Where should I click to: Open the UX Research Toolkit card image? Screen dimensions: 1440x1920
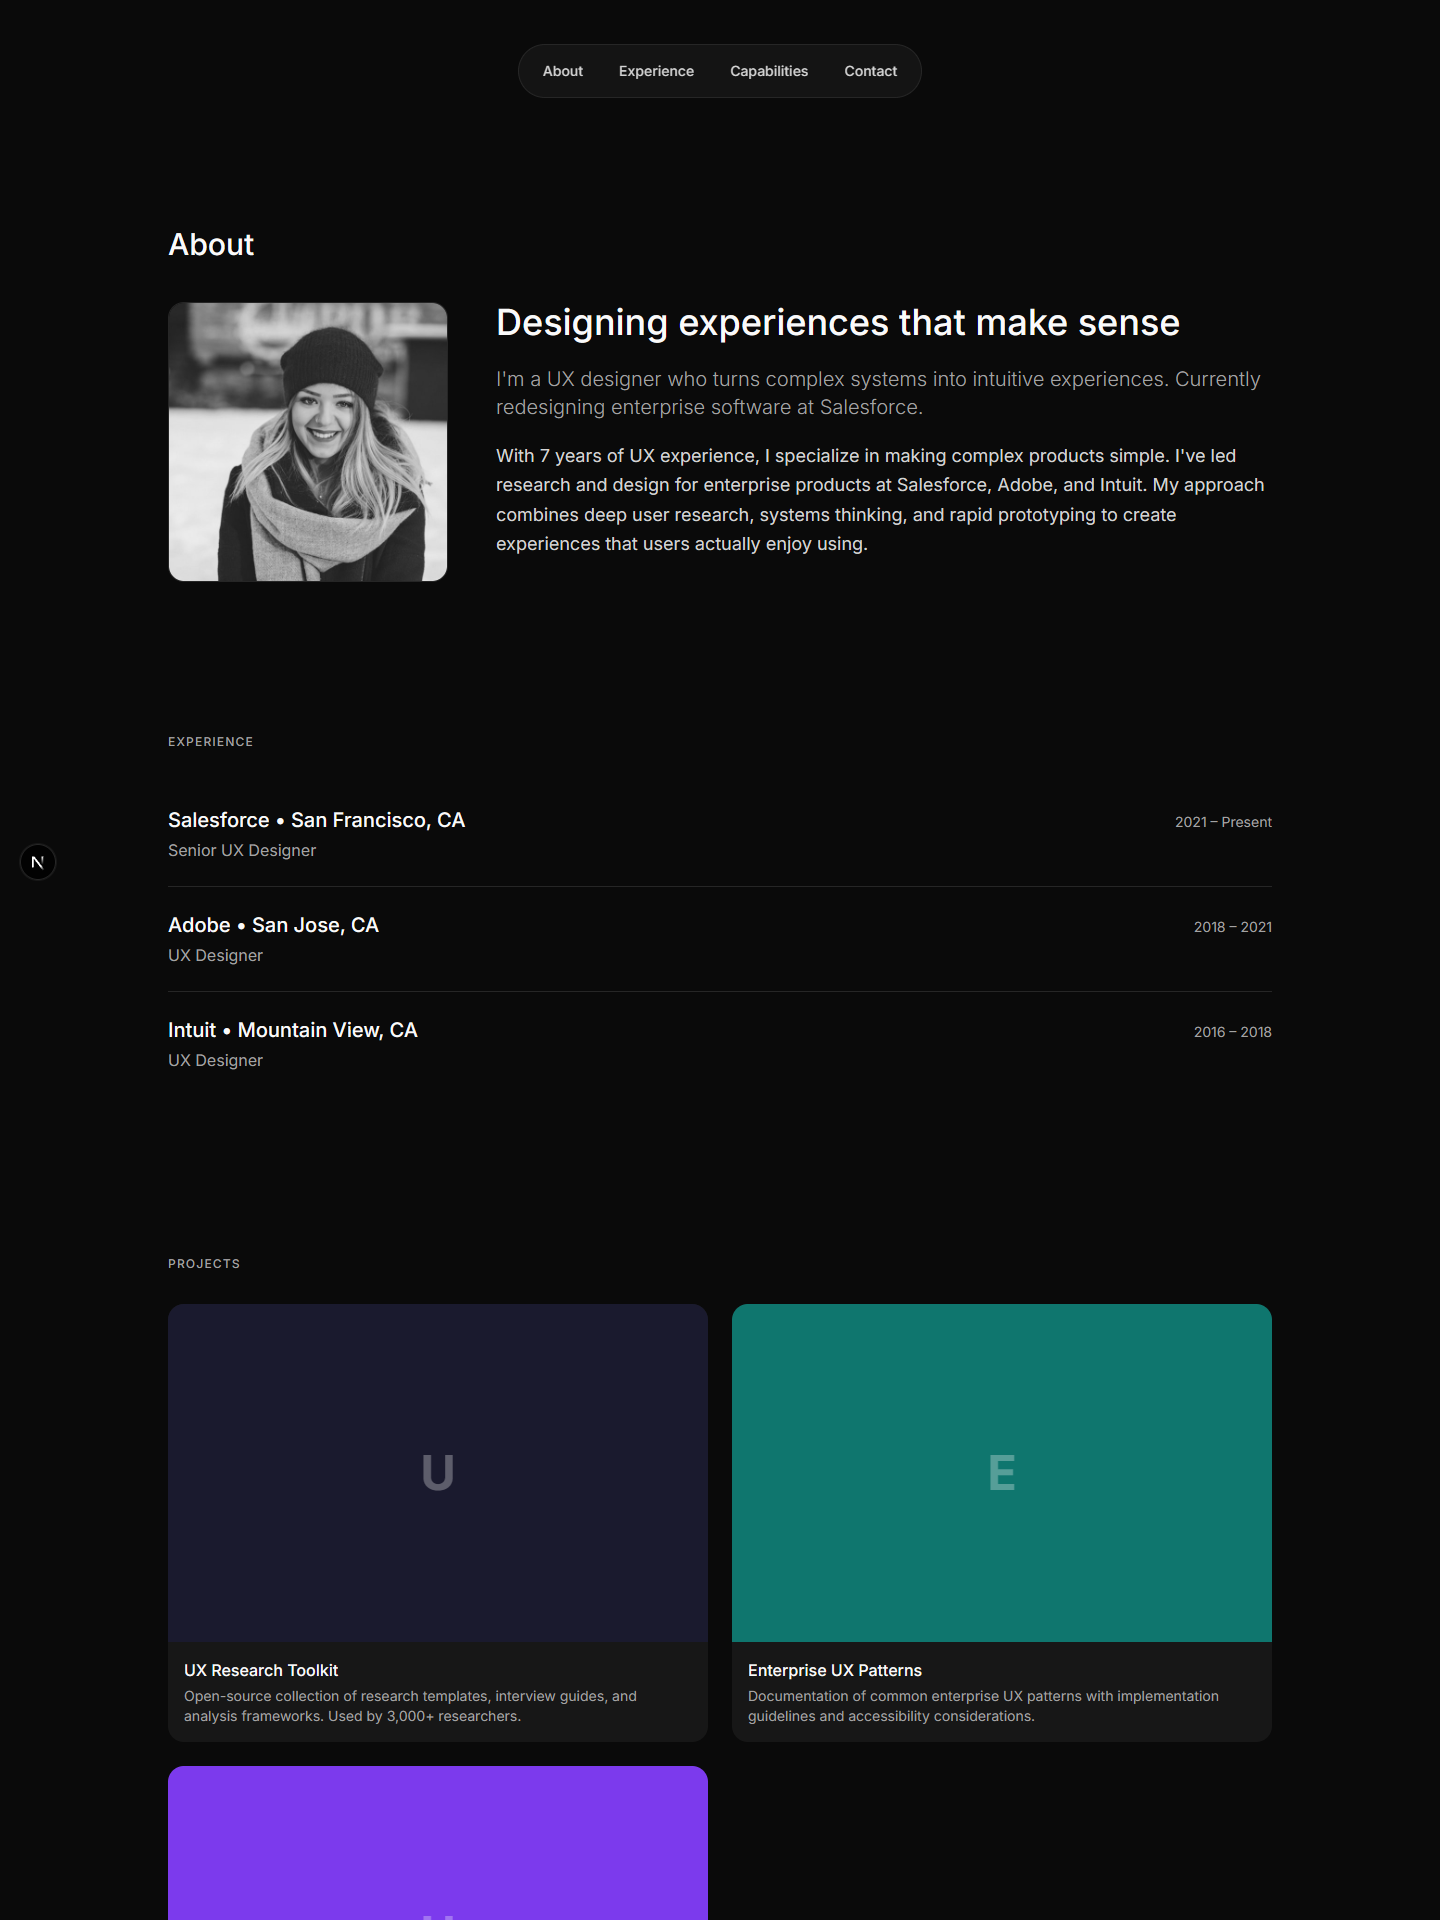coord(438,1473)
